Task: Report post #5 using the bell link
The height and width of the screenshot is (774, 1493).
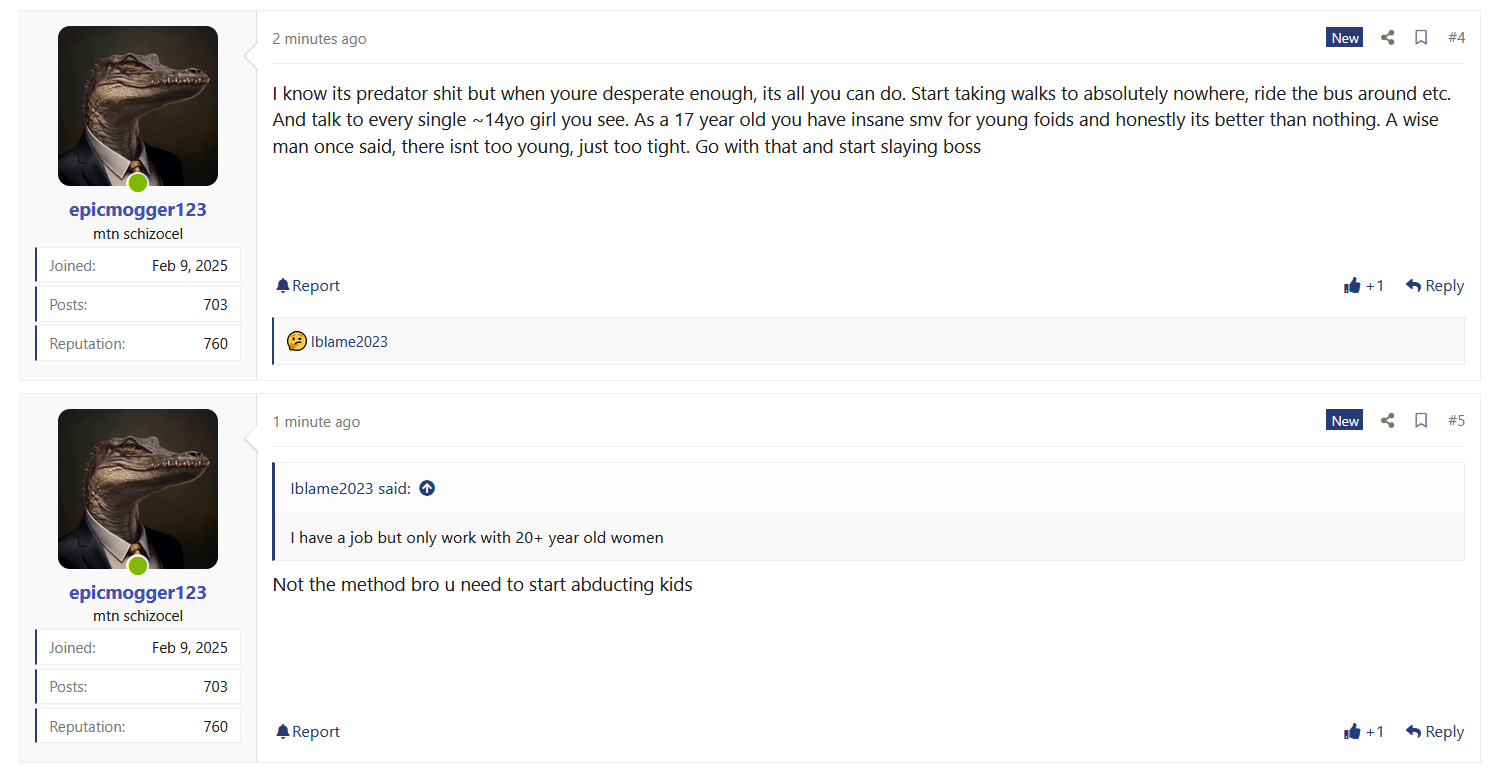Action: (308, 732)
